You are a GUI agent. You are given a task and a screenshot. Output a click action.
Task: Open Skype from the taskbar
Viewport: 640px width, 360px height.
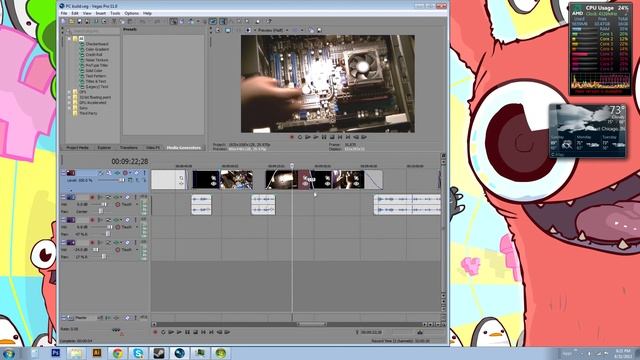(x=138, y=353)
